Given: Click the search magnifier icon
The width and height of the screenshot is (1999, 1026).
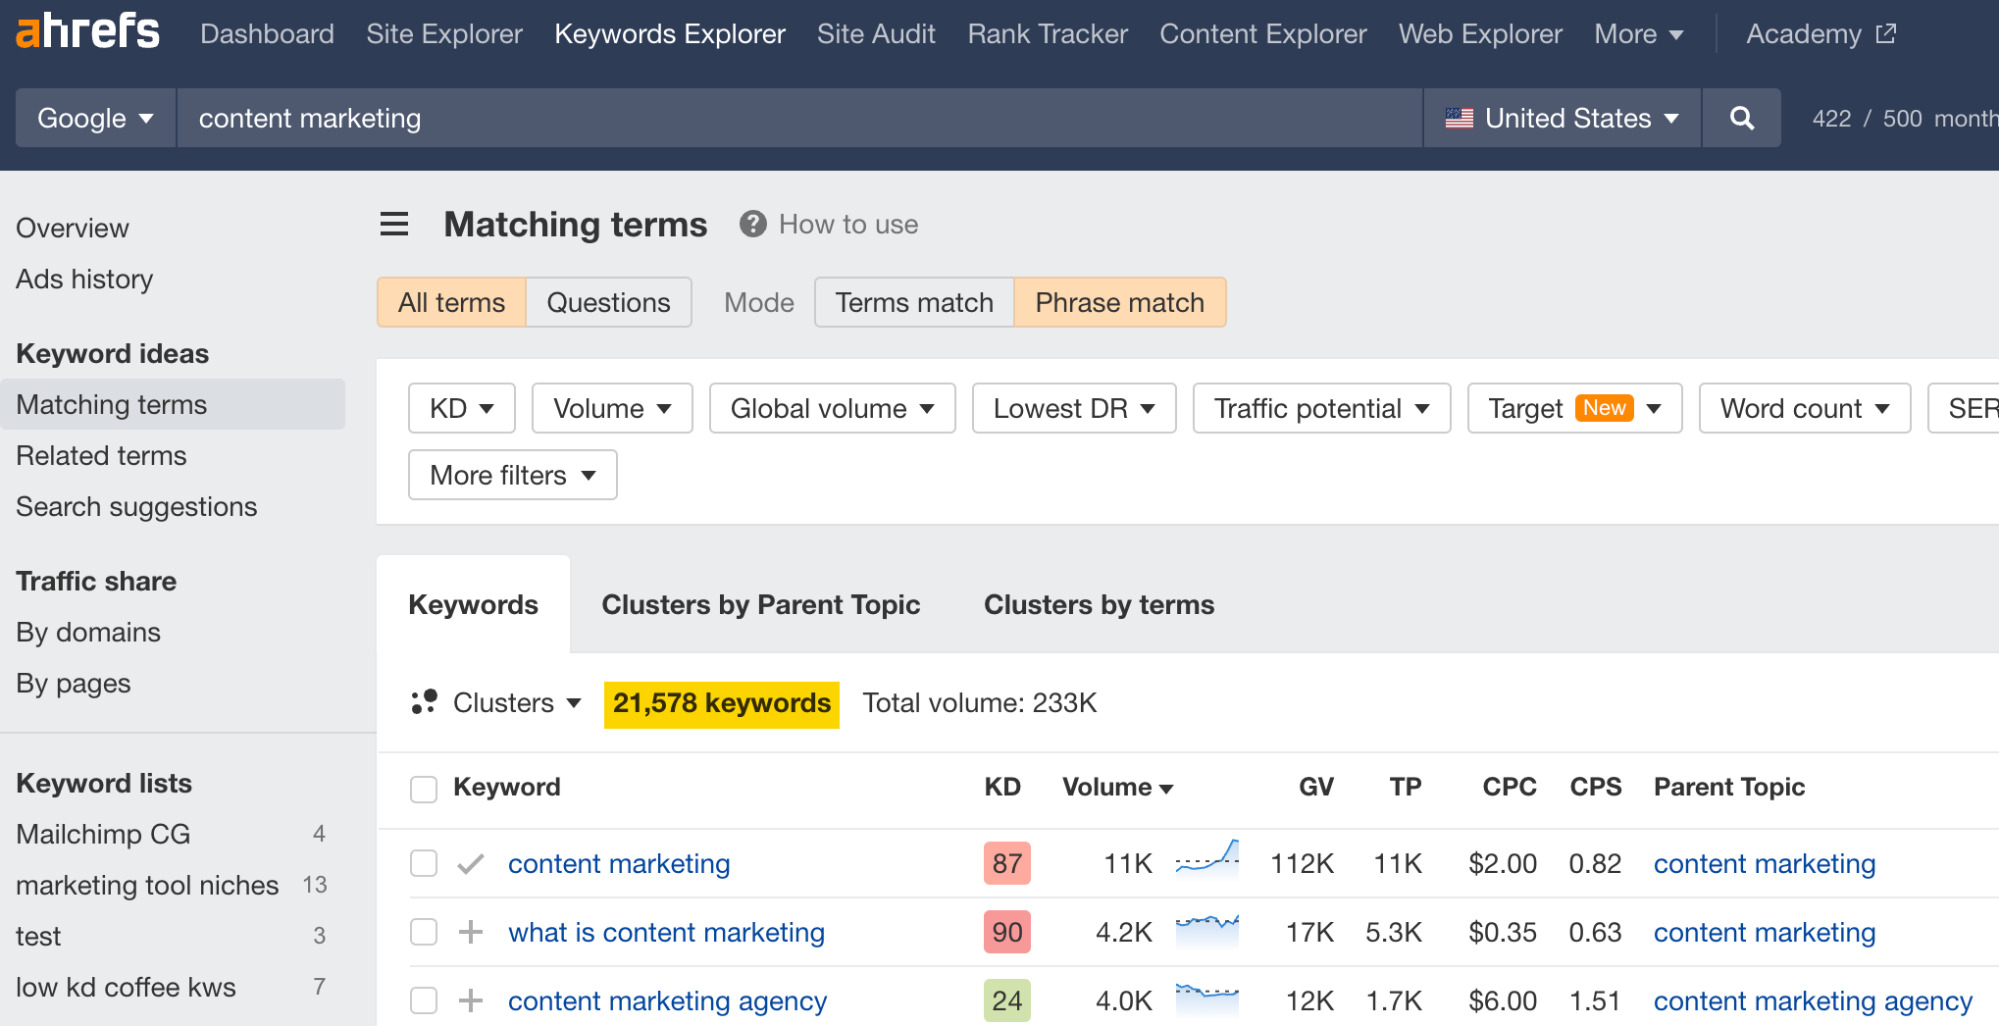Looking at the screenshot, I should [1741, 118].
